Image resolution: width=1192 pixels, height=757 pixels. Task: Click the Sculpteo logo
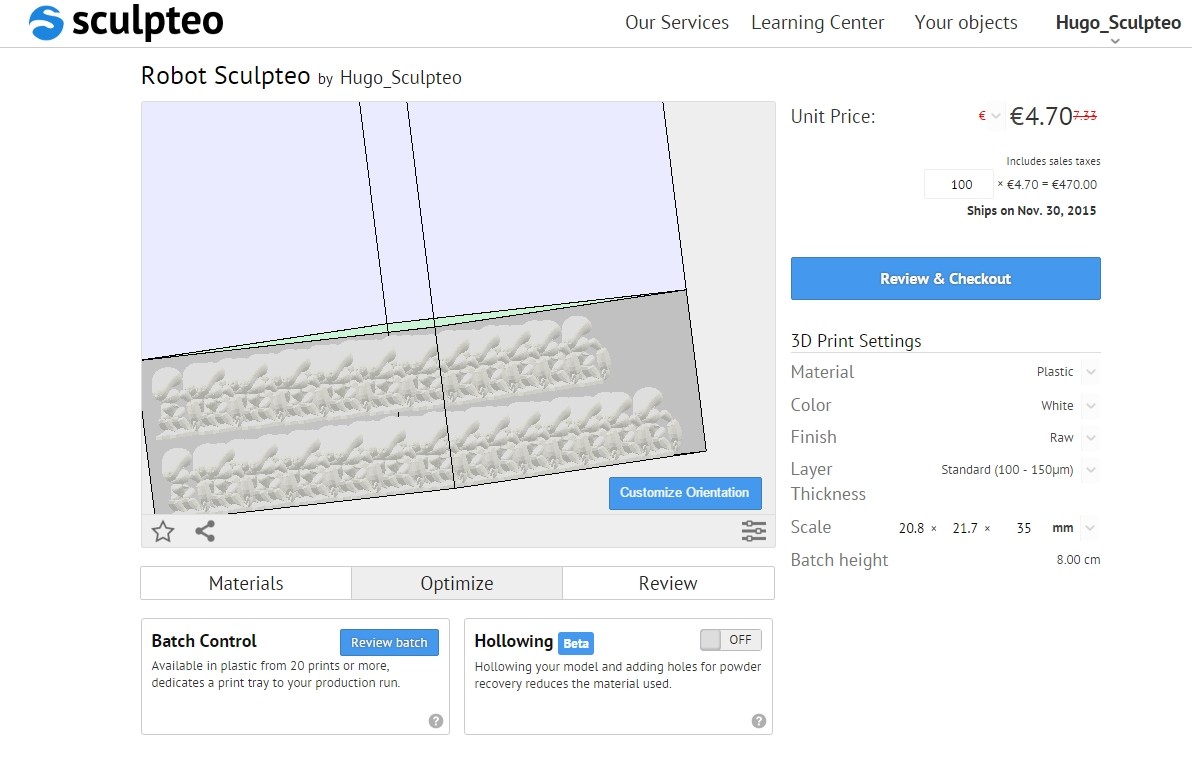pyautogui.click(x=126, y=23)
